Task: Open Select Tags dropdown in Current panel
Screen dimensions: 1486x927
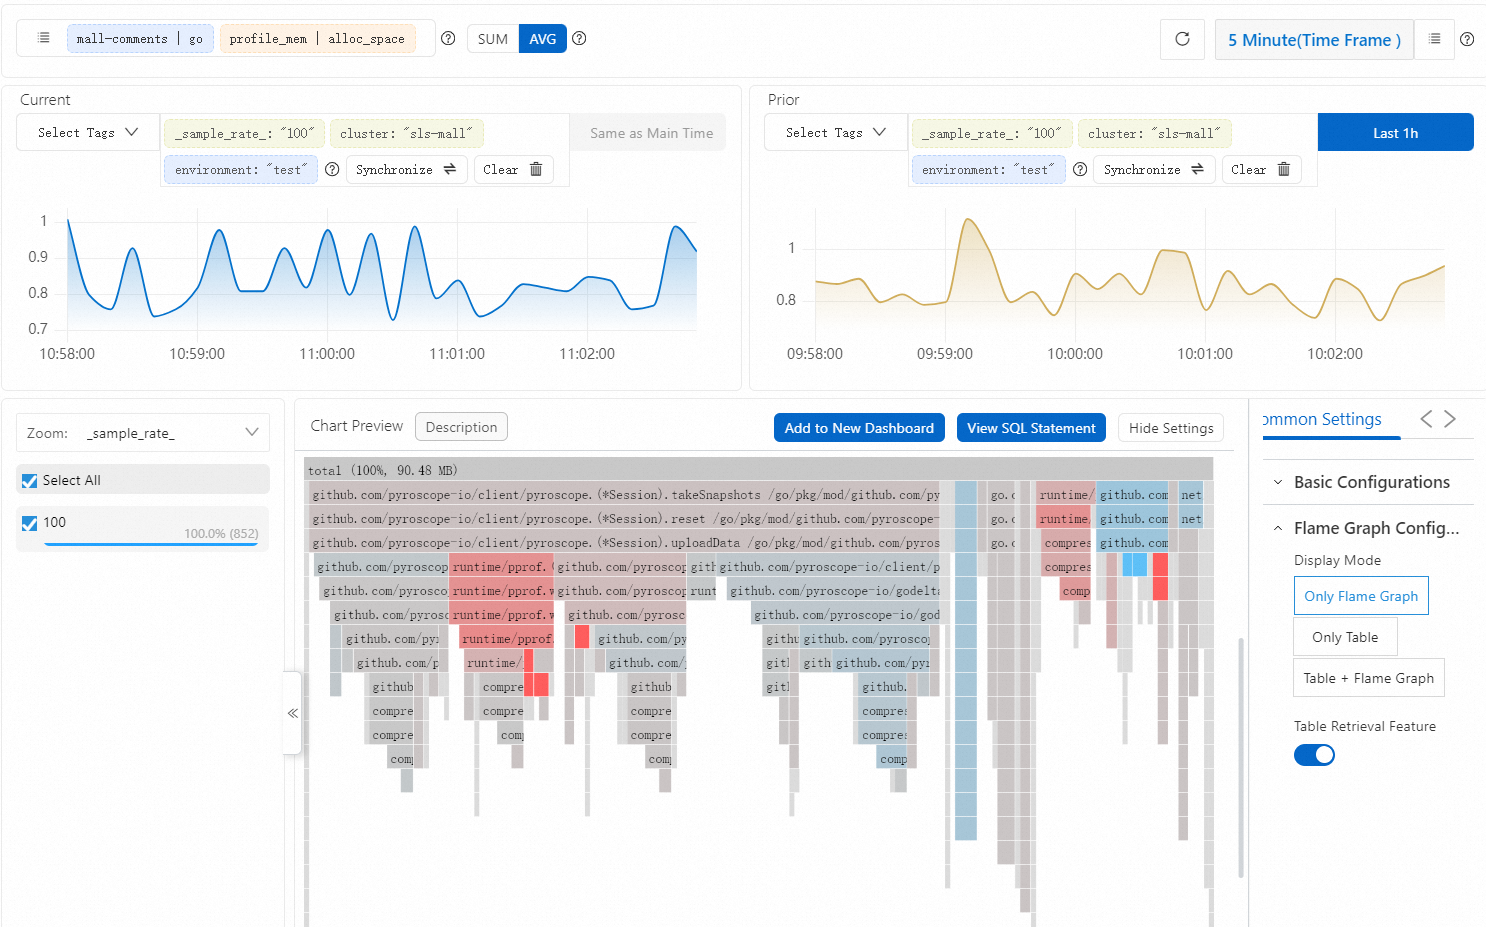Action: [x=88, y=132]
